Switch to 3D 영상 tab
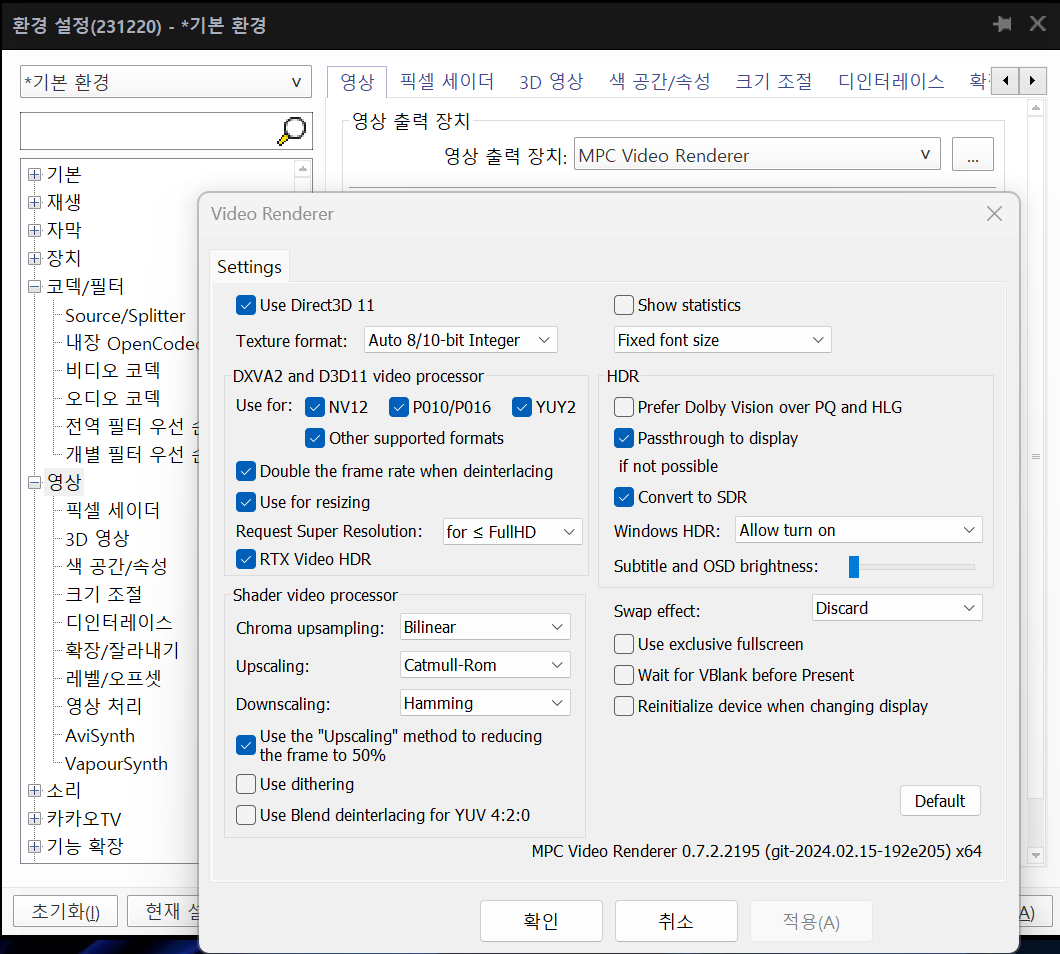This screenshot has height=954, width=1060. [551, 82]
